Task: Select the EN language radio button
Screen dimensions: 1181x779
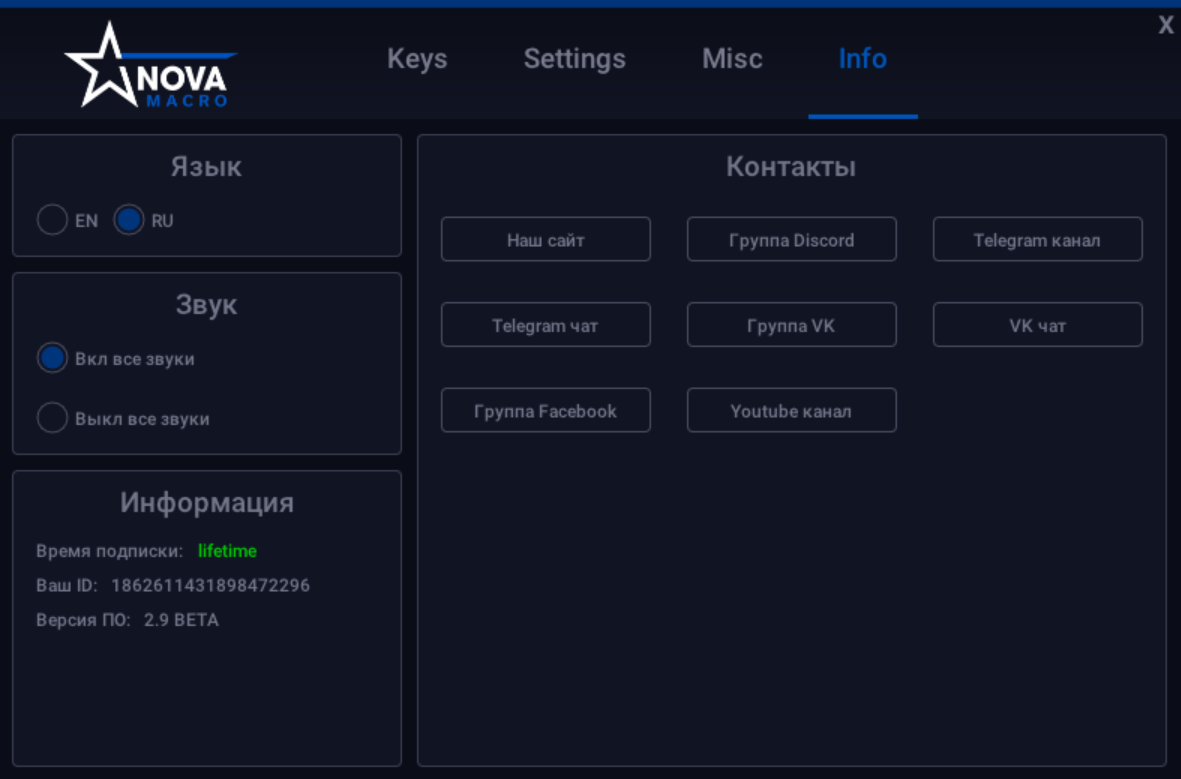Action: (x=52, y=220)
